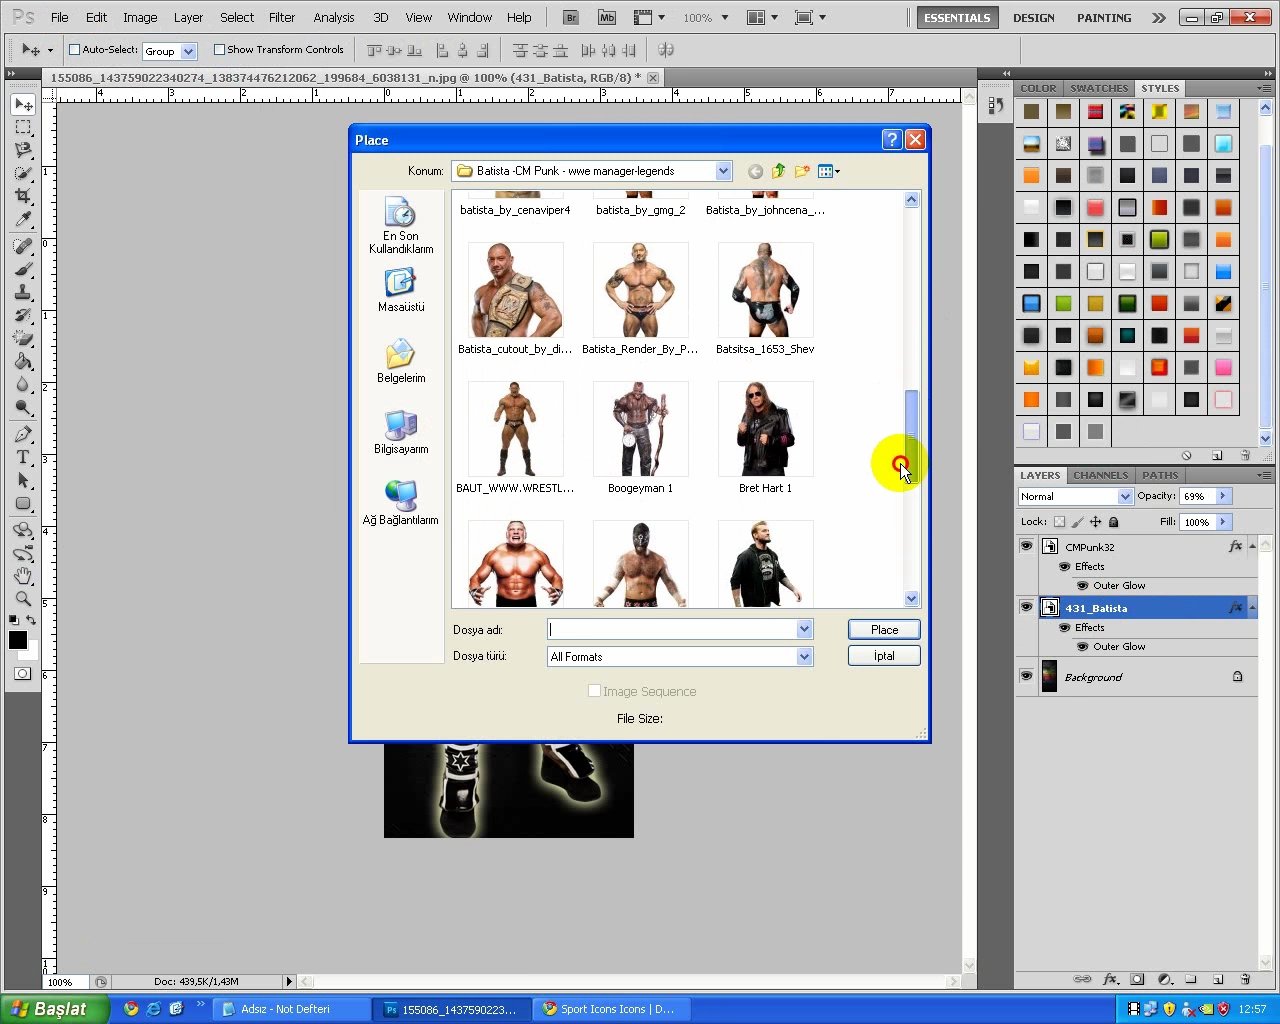The height and width of the screenshot is (1024, 1280).
Task: Open the Opacity slider arrow
Action: [x=1223, y=496]
